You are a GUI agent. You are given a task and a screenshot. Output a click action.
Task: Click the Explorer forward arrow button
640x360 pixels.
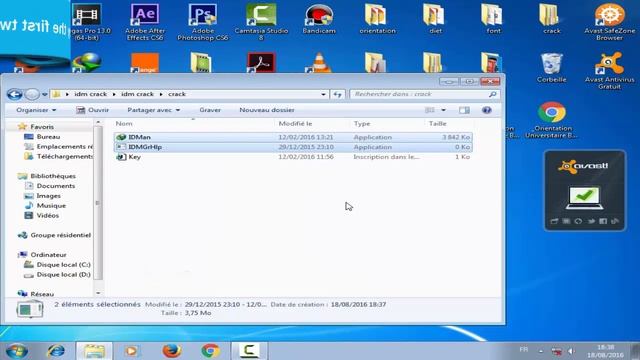(32, 94)
